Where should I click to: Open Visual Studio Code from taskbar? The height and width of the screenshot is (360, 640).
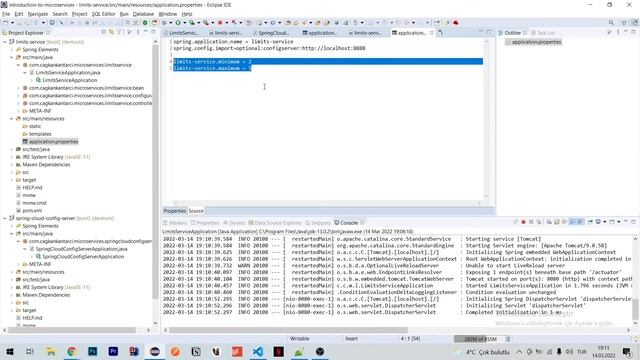coord(258,351)
